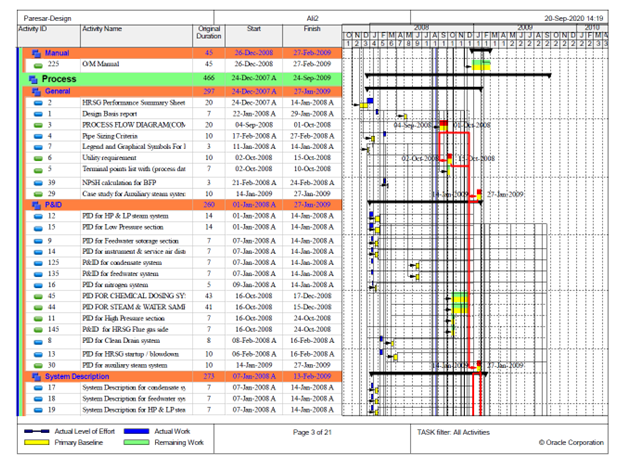Click the Primary Baseline yellow legend swatch
Viewport: 624px width, 463px height.
click(x=37, y=442)
